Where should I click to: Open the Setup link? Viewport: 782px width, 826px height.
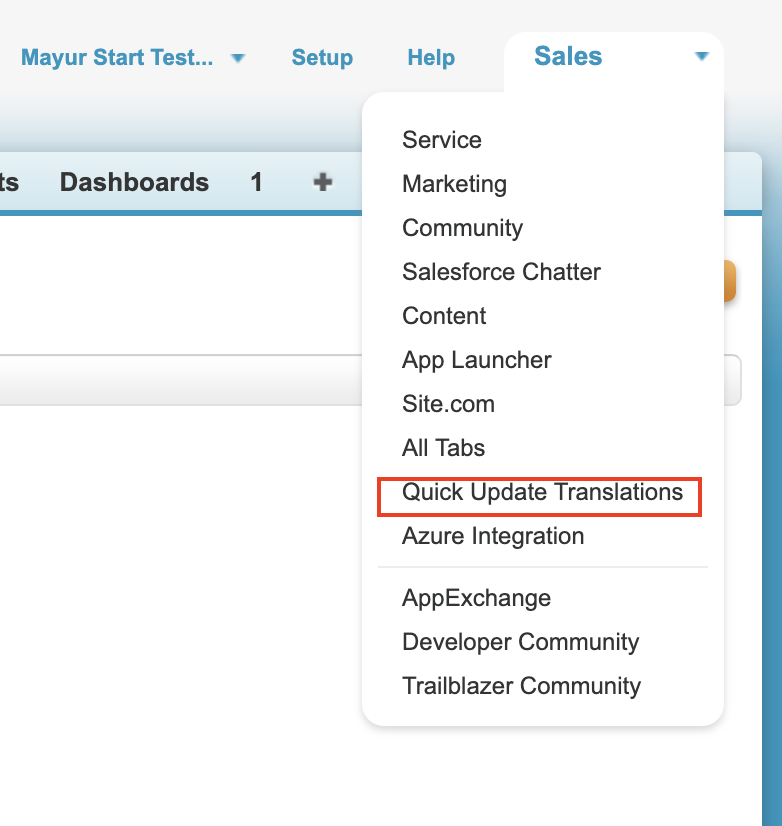pyautogui.click(x=322, y=58)
